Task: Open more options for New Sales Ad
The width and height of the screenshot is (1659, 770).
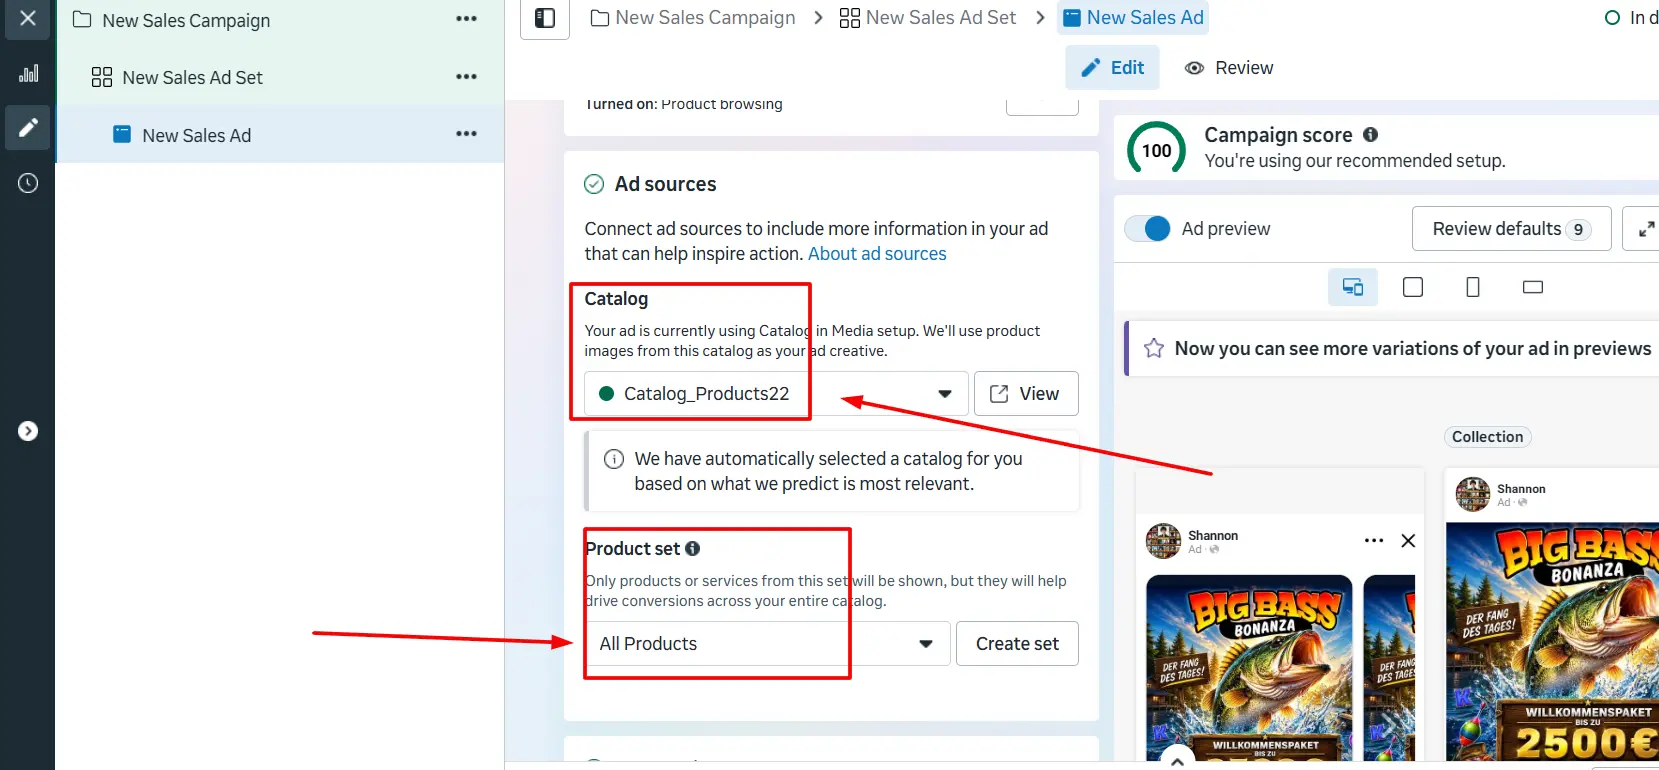Action: point(466,134)
